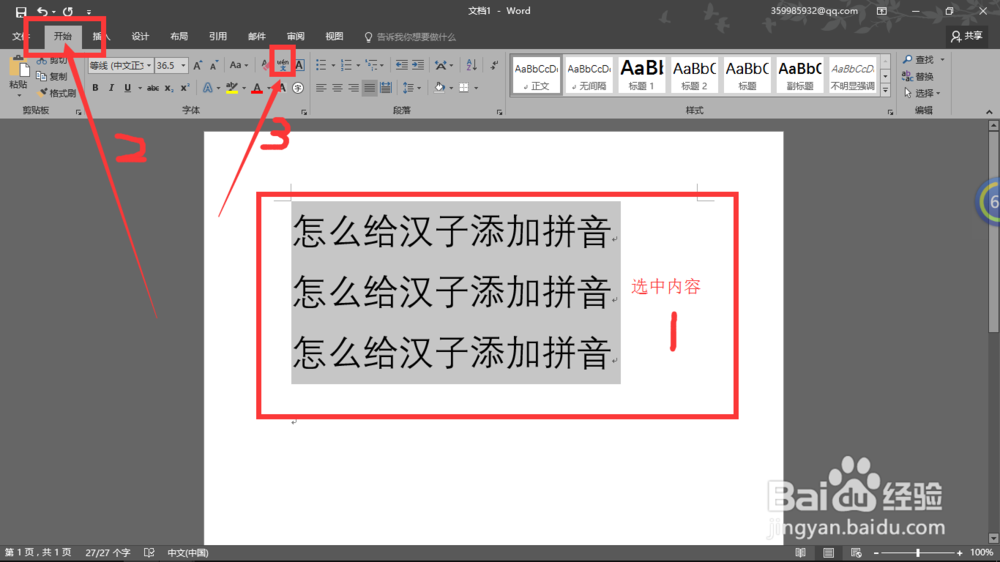Increase font size with grow font icon
1000x562 pixels.
[198, 65]
